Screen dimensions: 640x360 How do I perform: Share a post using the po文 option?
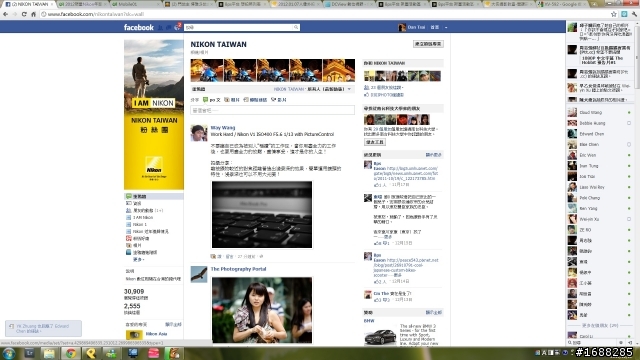pos(212,100)
